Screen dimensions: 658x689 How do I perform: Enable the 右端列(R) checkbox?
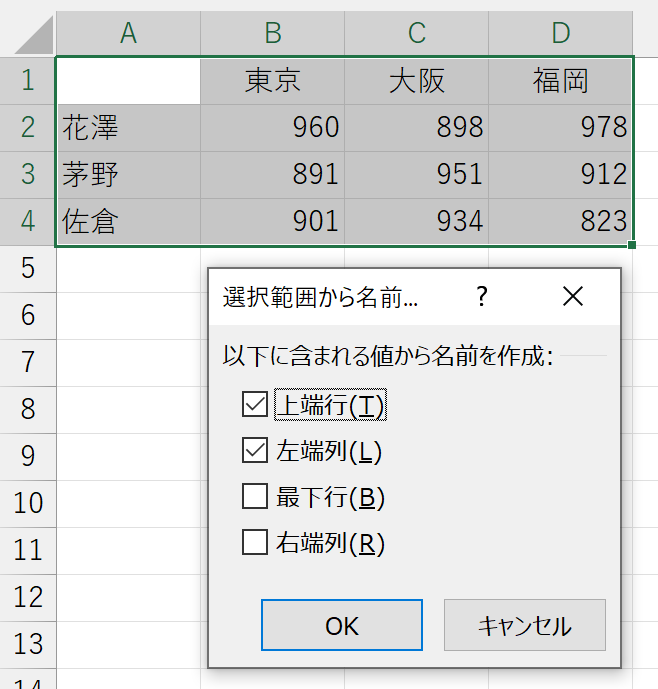tap(255, 543)
